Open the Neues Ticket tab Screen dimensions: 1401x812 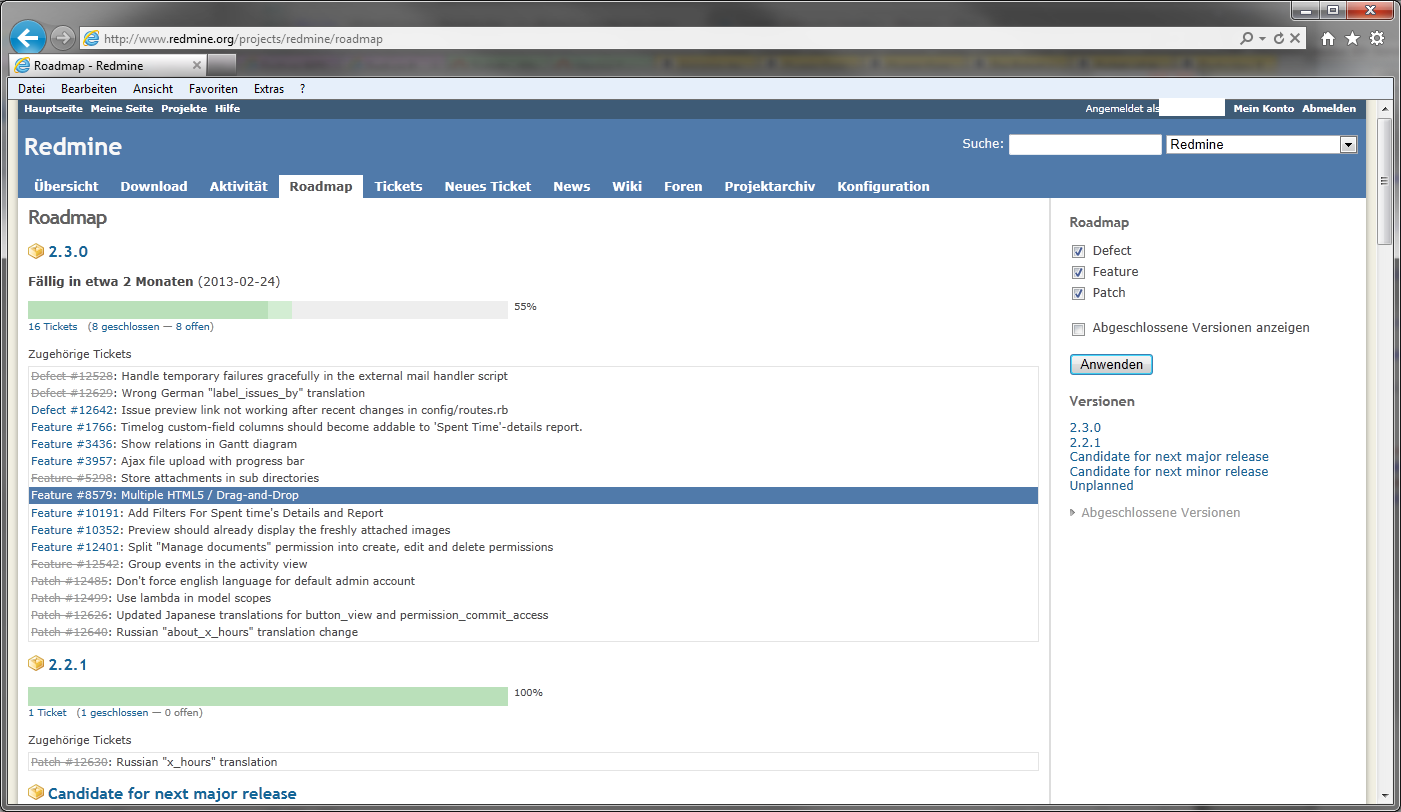pyautogui.click(x=488, y=186)
